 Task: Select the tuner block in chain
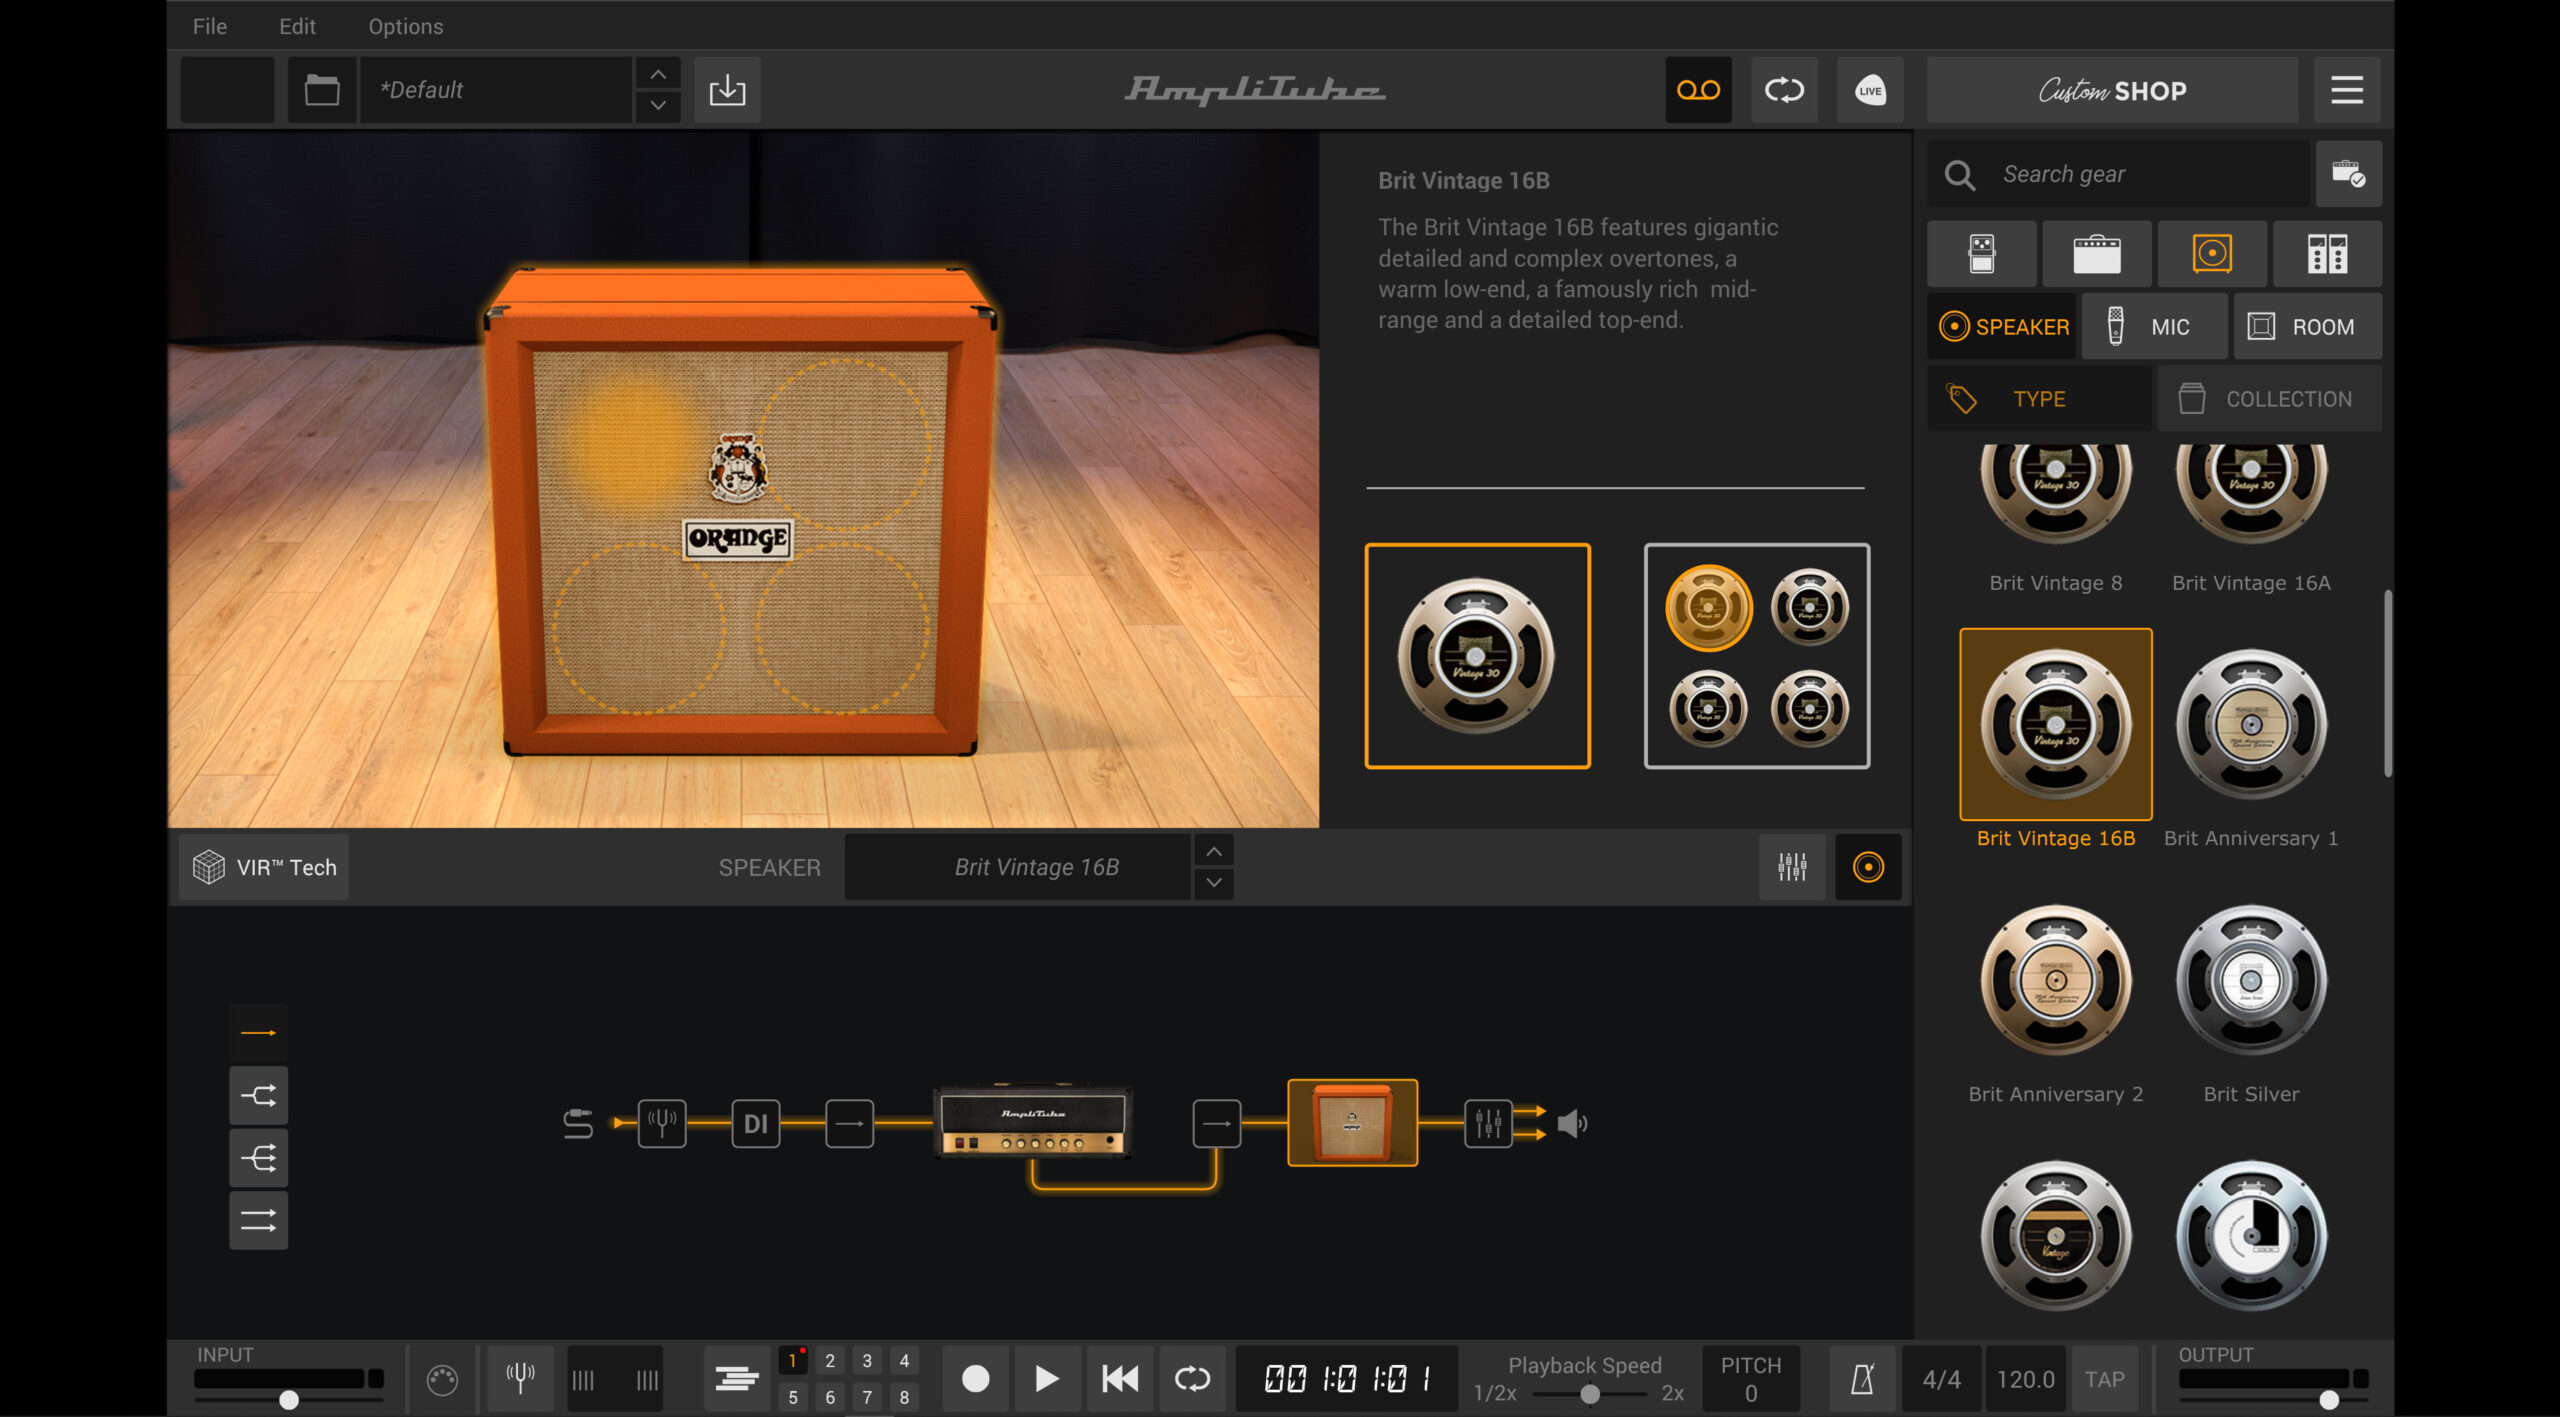click(662, 1124)
